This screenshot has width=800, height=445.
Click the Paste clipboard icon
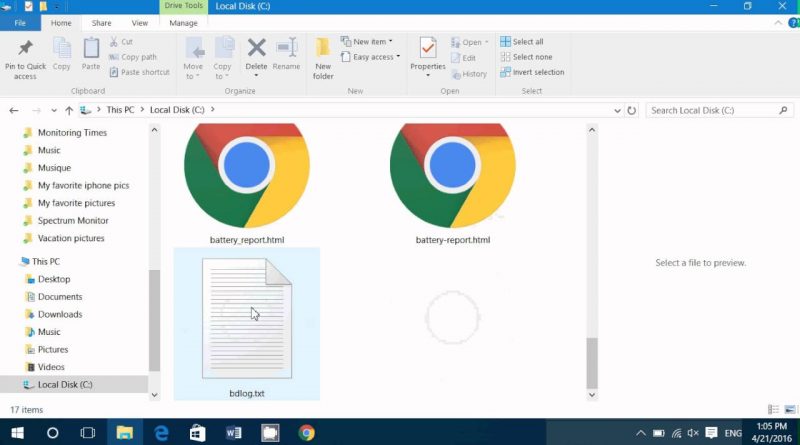coord(91,50)
